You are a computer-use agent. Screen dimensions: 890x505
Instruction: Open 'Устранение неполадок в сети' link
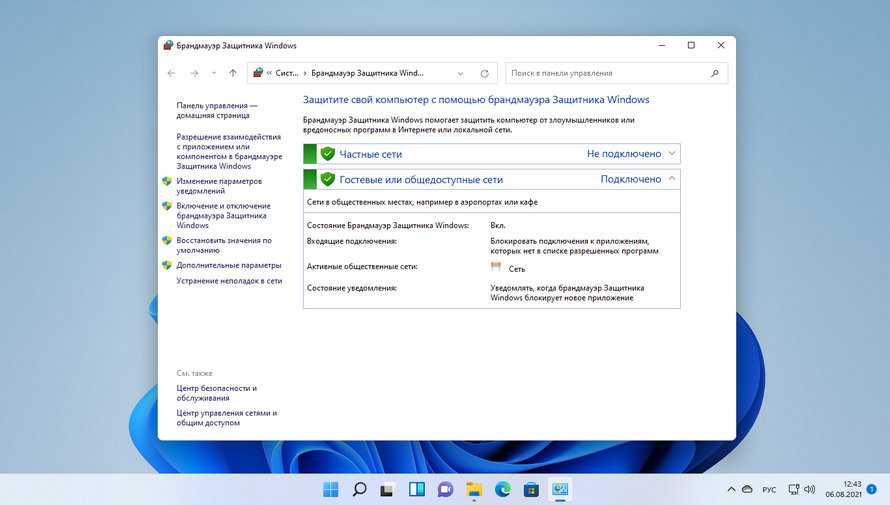229,280
